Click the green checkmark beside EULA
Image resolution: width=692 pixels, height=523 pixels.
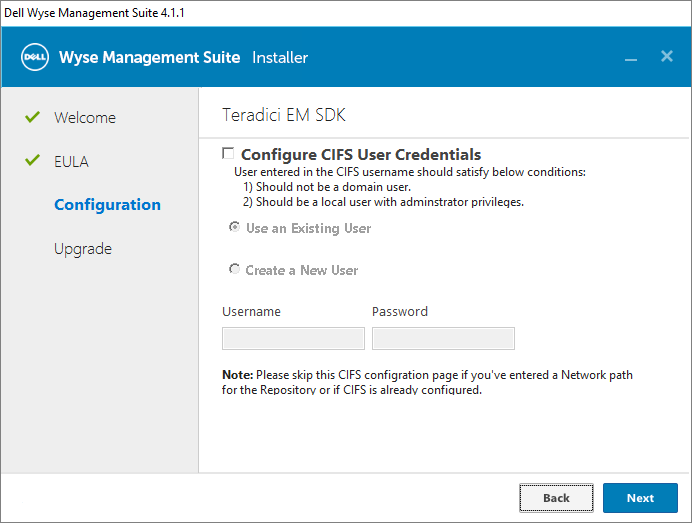tap(32, 161)
